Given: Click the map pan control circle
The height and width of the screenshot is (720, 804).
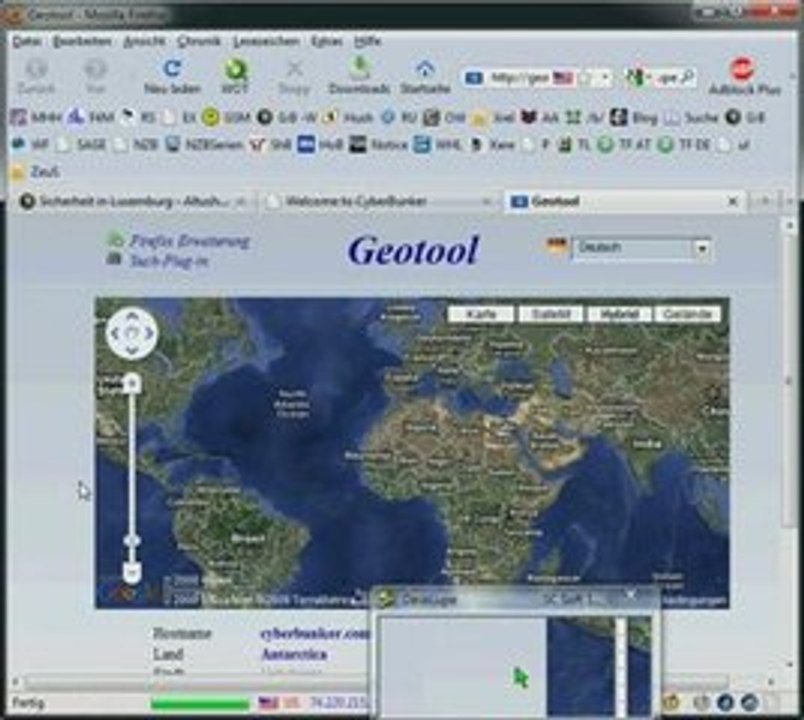Looking at the screenshot, I should pos(132,333).
